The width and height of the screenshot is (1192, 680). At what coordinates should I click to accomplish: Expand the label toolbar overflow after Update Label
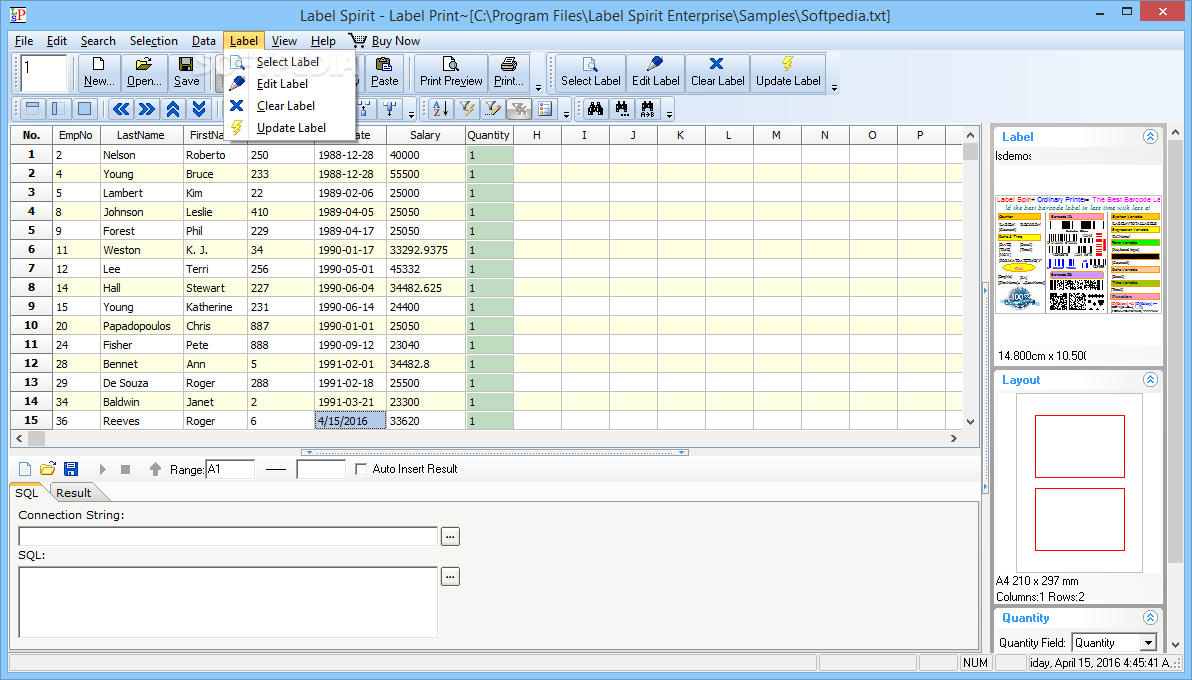(x=834, y=87)
